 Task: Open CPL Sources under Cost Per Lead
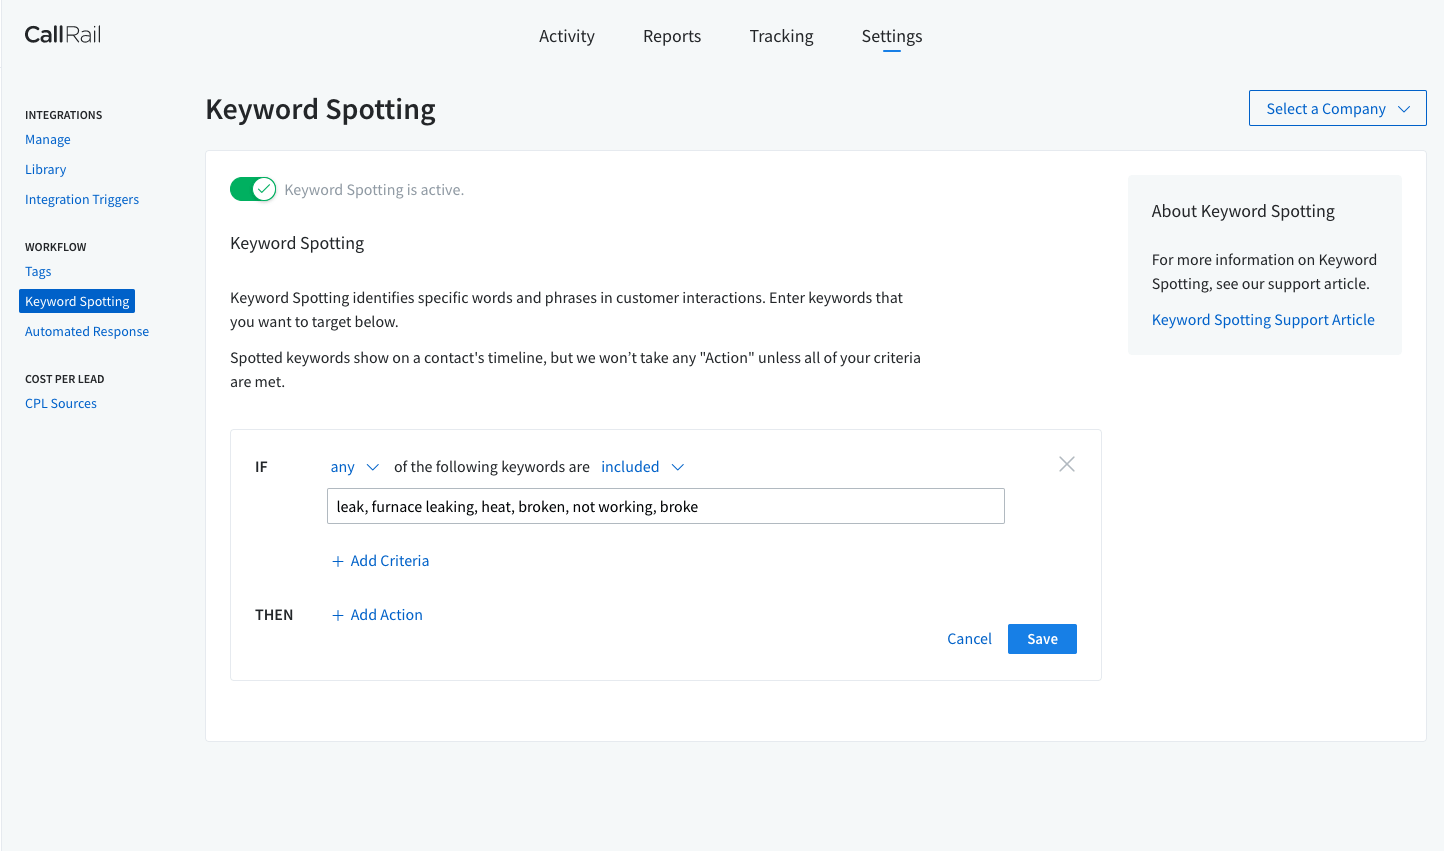pos(60,403)
